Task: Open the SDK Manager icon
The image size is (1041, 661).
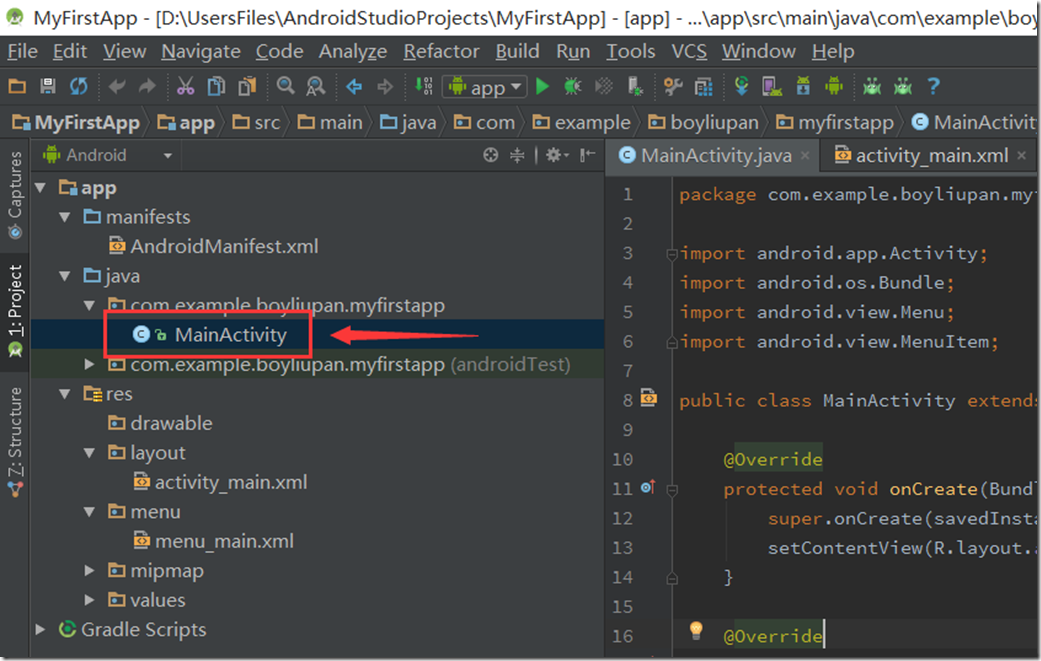Action: coord(805,87)
